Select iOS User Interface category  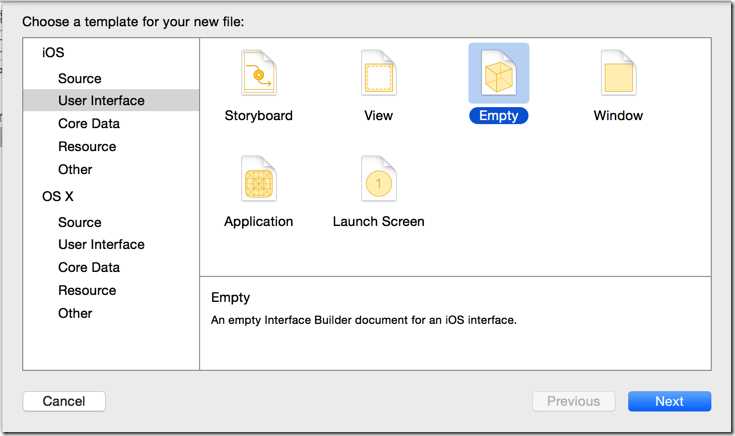coord(101,100)
